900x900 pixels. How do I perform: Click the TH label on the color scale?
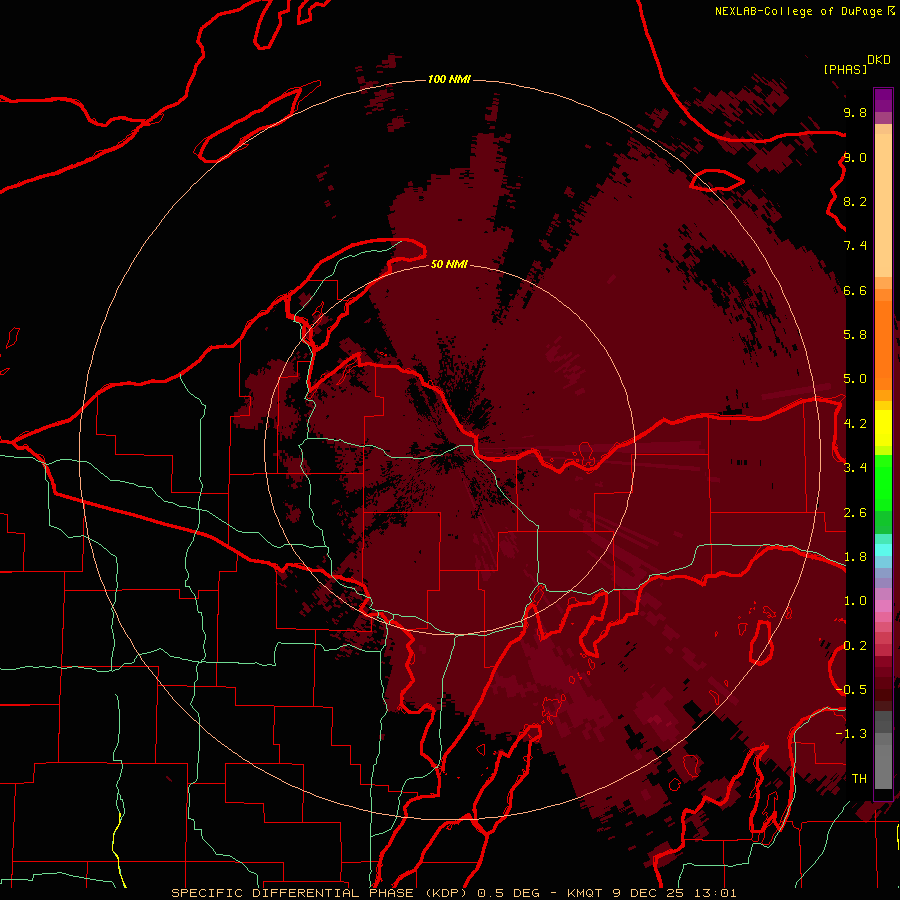coord(859,778)
